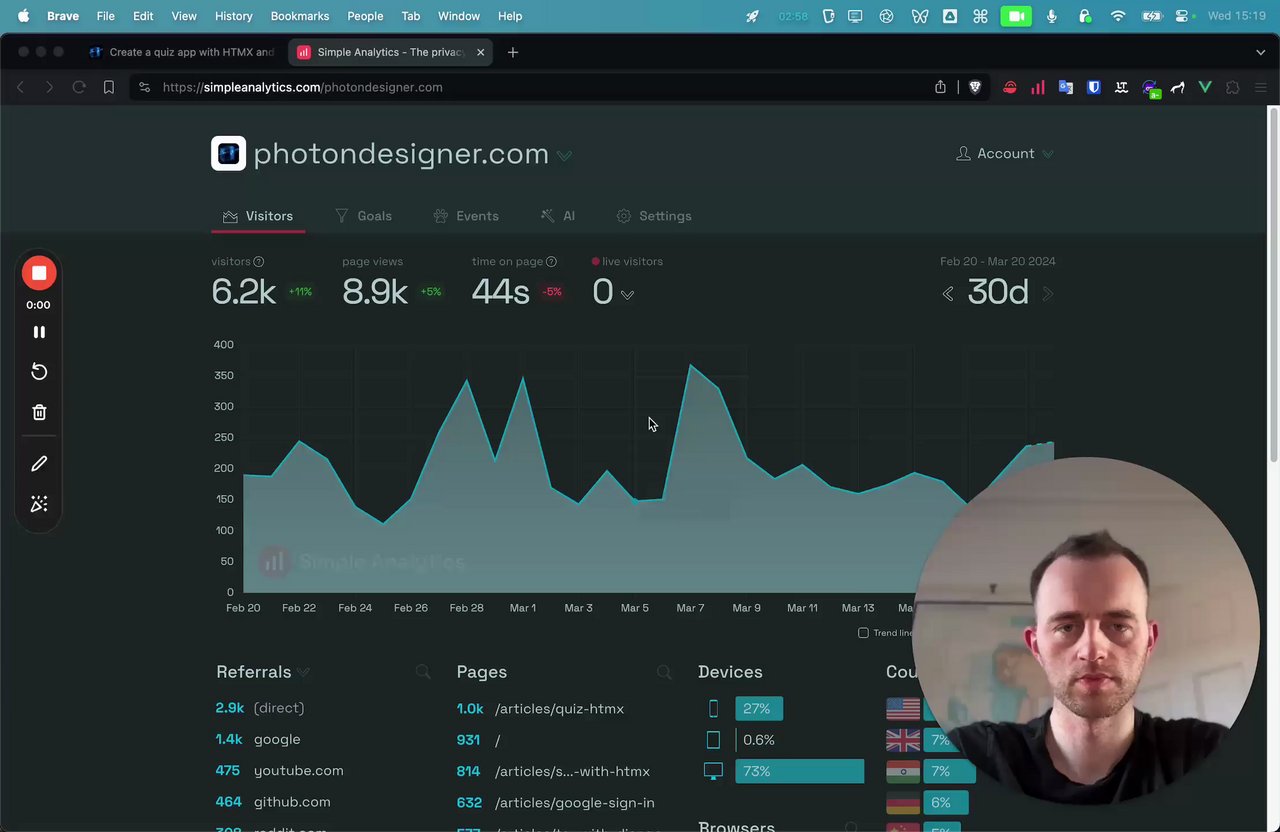Click the 73% desktop device bar

click(799, 771)
